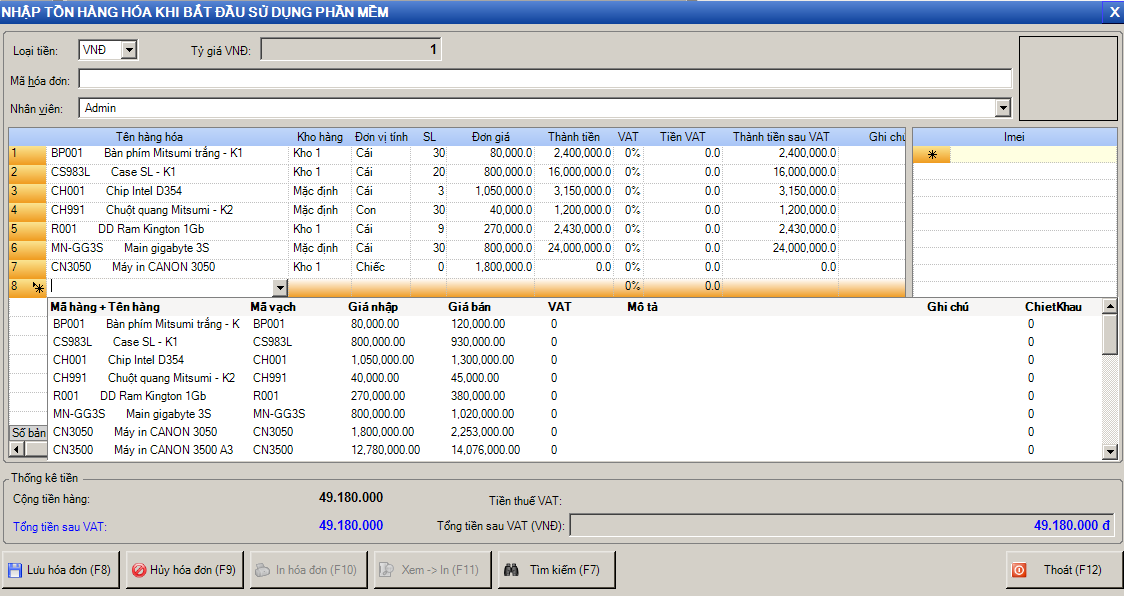The width and height of the screenshot is (1124, 596).
Task: Click BP001 Bàn phím Mitsumi trắng grid cell
Action: click(168, 153)
